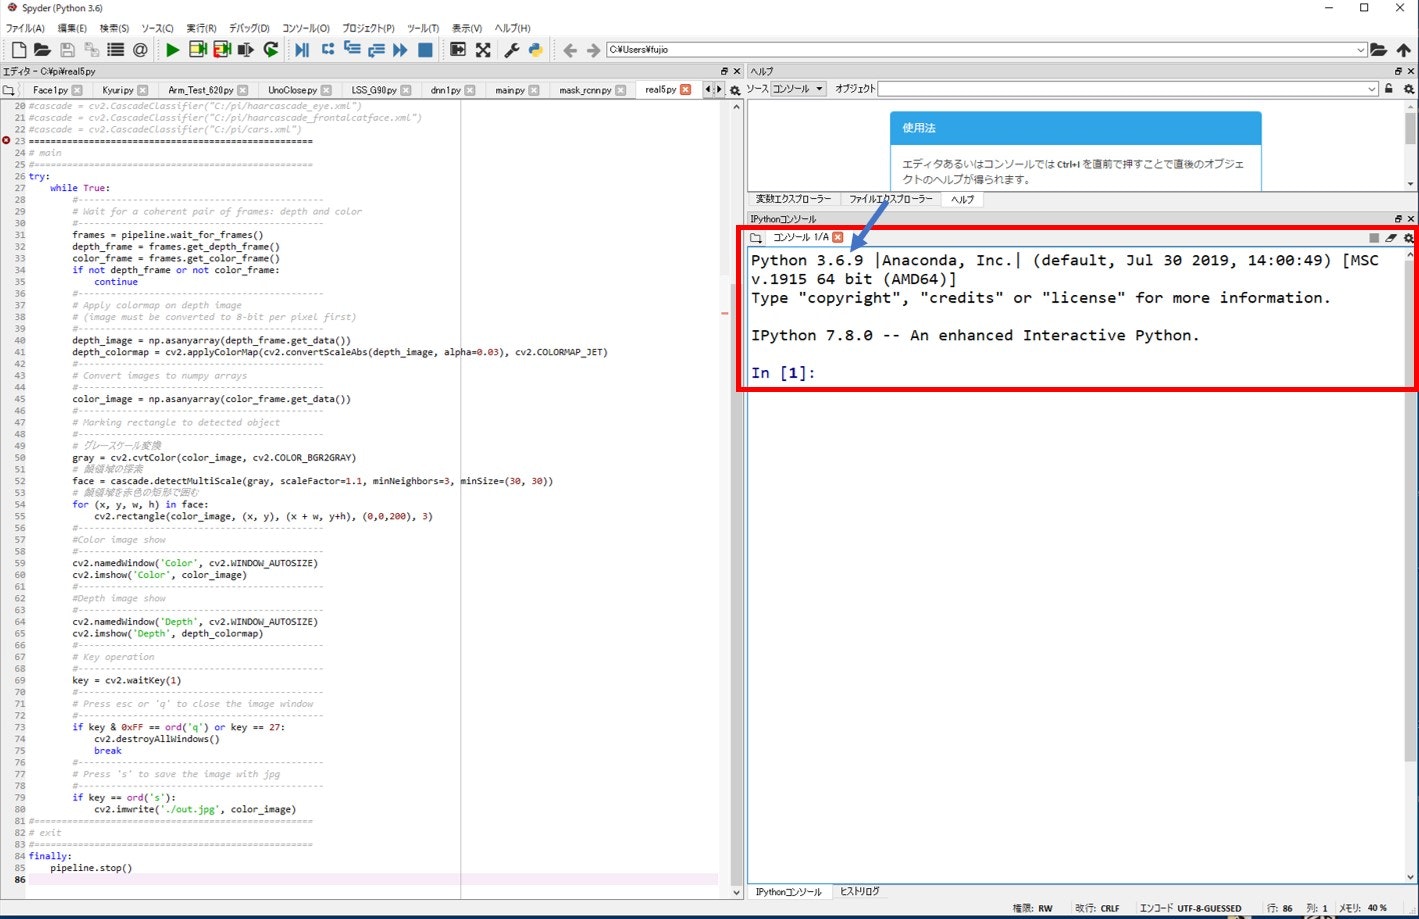The image size is (1419, 919).
Task: Run the file with the green play icon
Action: click(x=173, y=50)
